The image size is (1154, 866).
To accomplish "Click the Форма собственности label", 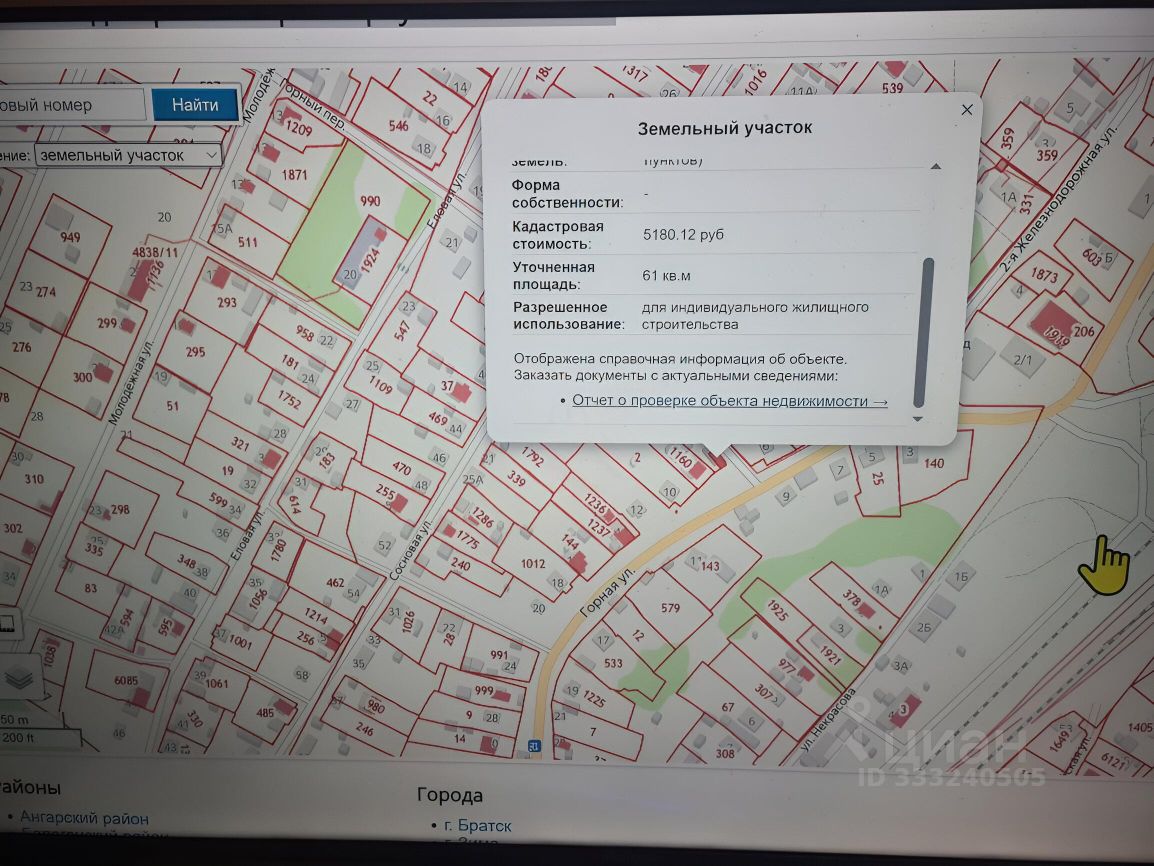I will pyautogui.click(x=567, y=194).
